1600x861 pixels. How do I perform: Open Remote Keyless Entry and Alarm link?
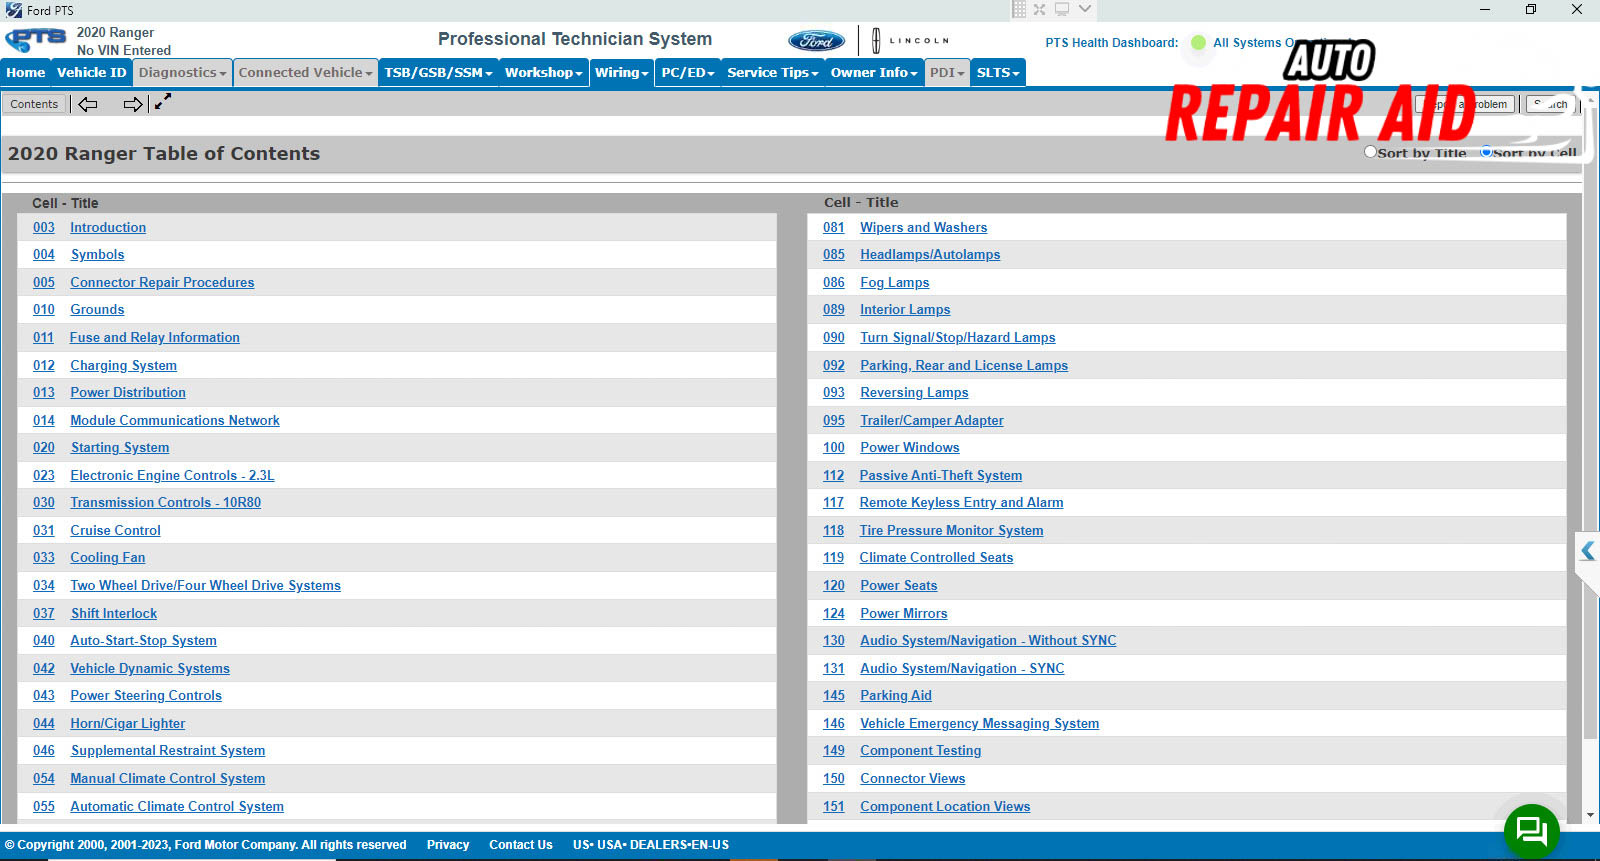[x=962, y=503]
